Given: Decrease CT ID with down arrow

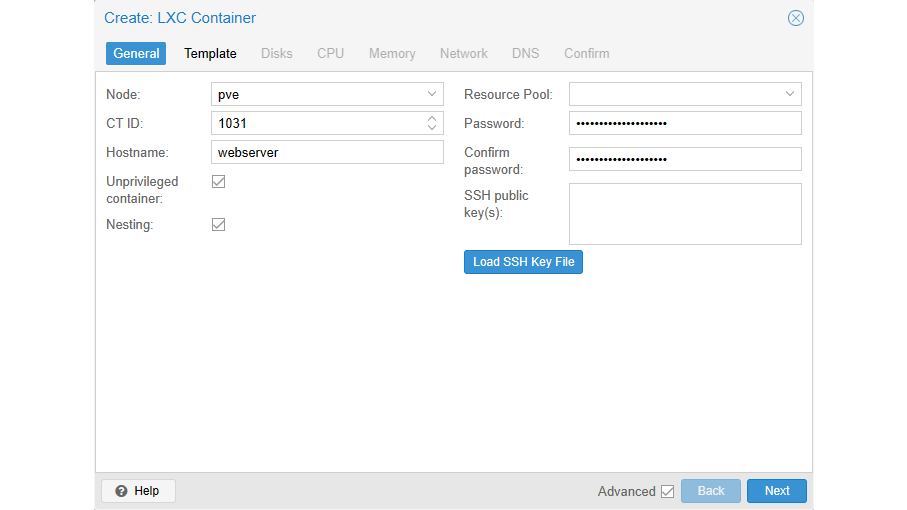Looking at the screenshot, I should click(x=432, y=128).
